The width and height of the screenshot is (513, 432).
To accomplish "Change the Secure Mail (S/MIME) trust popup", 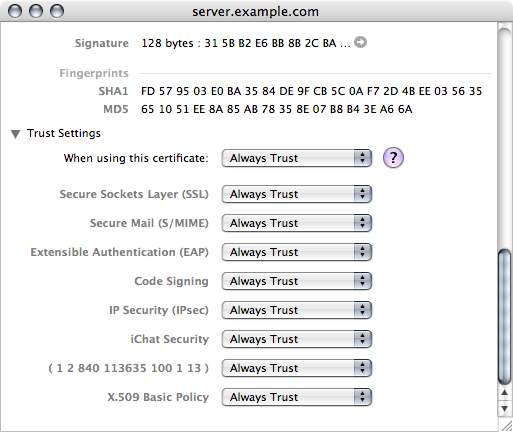I will point(297,223).
